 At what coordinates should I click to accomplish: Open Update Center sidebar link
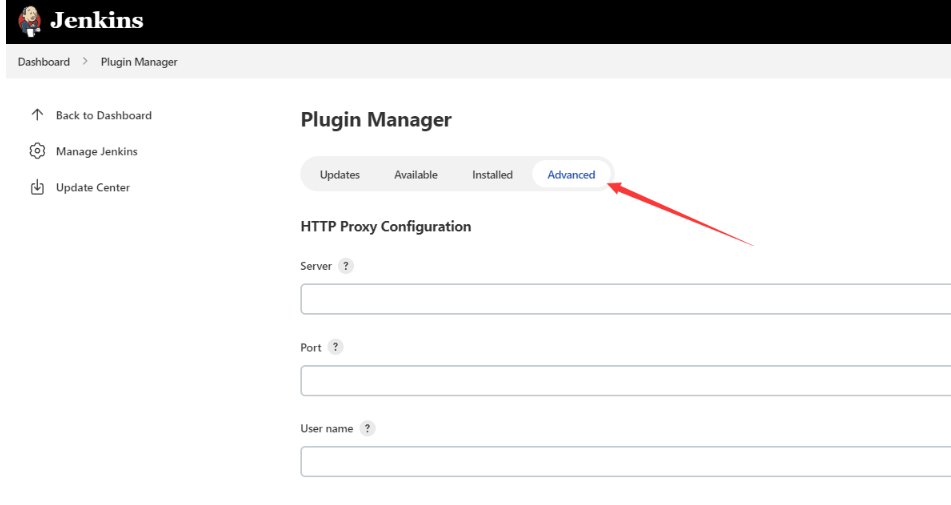coord(93,187)
